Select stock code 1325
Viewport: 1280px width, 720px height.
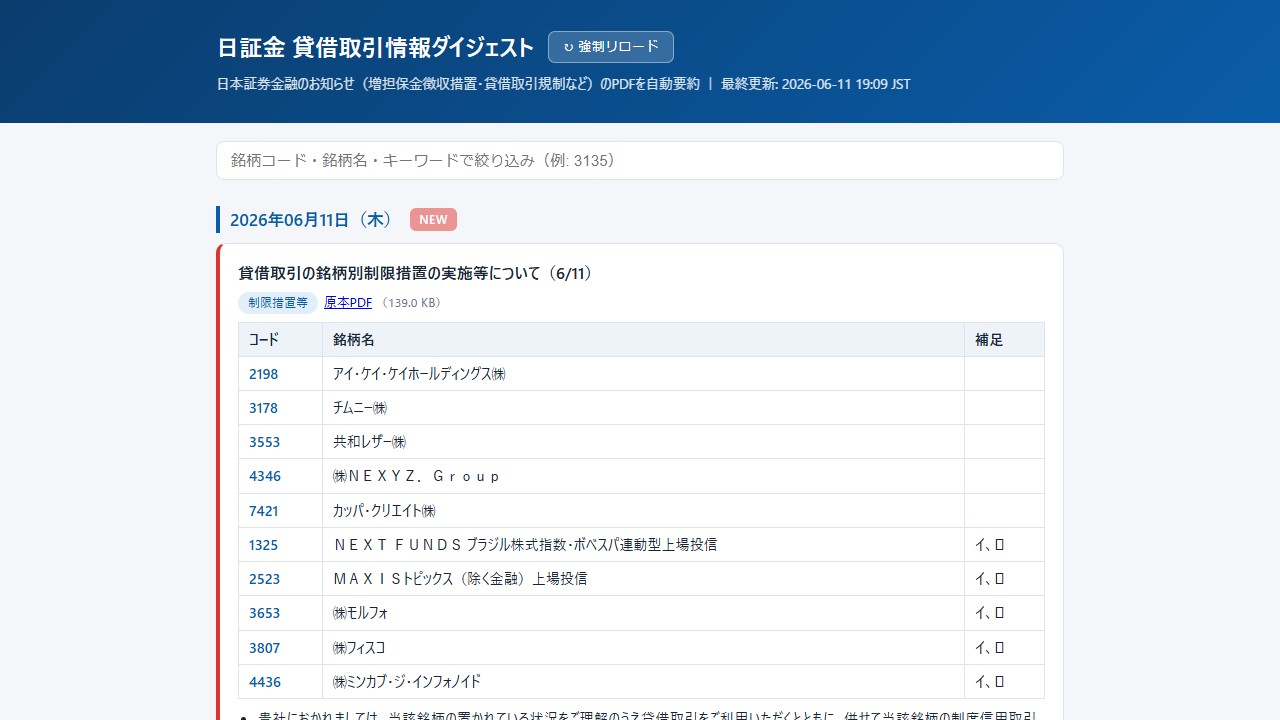coord(264,545)
